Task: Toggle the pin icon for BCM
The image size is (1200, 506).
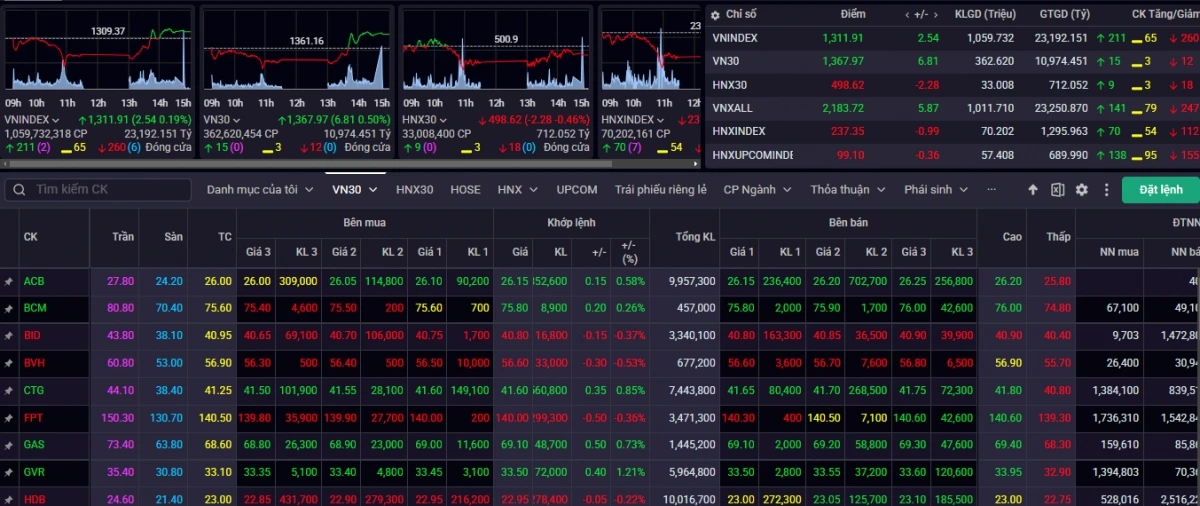Action: pos(9,308)
